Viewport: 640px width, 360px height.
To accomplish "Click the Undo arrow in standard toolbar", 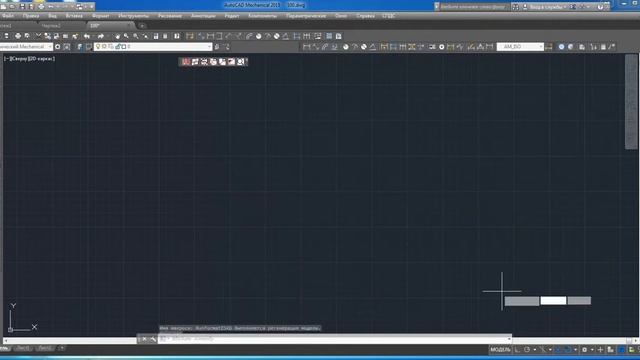I will (87, 36).
